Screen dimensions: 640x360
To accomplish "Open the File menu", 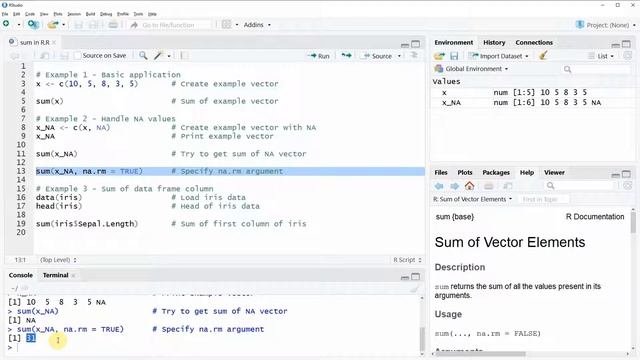I will (5, 14).
